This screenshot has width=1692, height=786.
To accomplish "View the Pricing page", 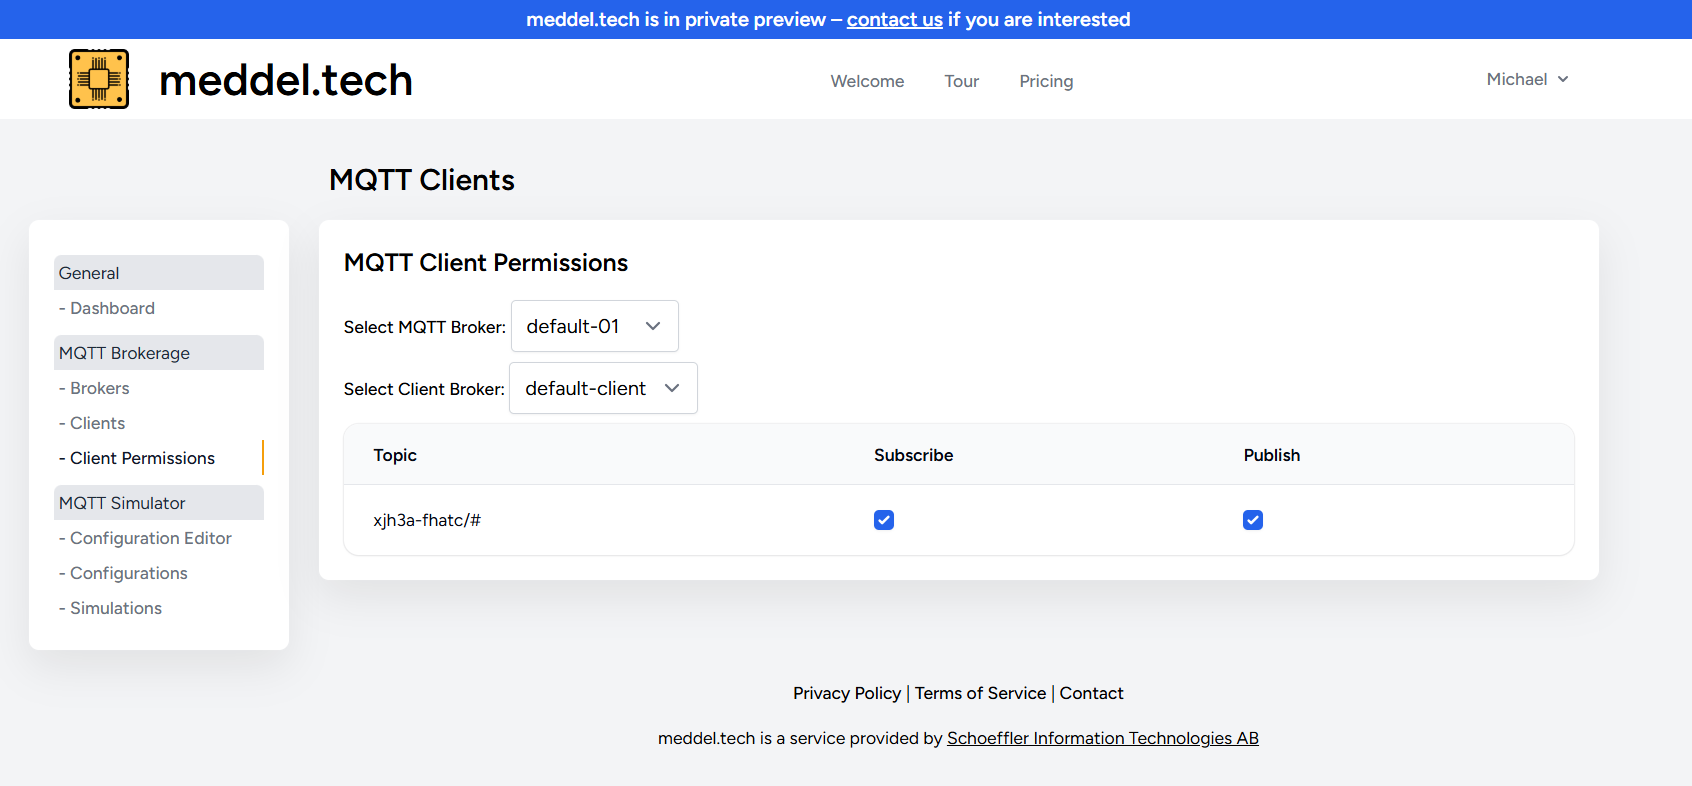I will click(x=1046, y=81).
